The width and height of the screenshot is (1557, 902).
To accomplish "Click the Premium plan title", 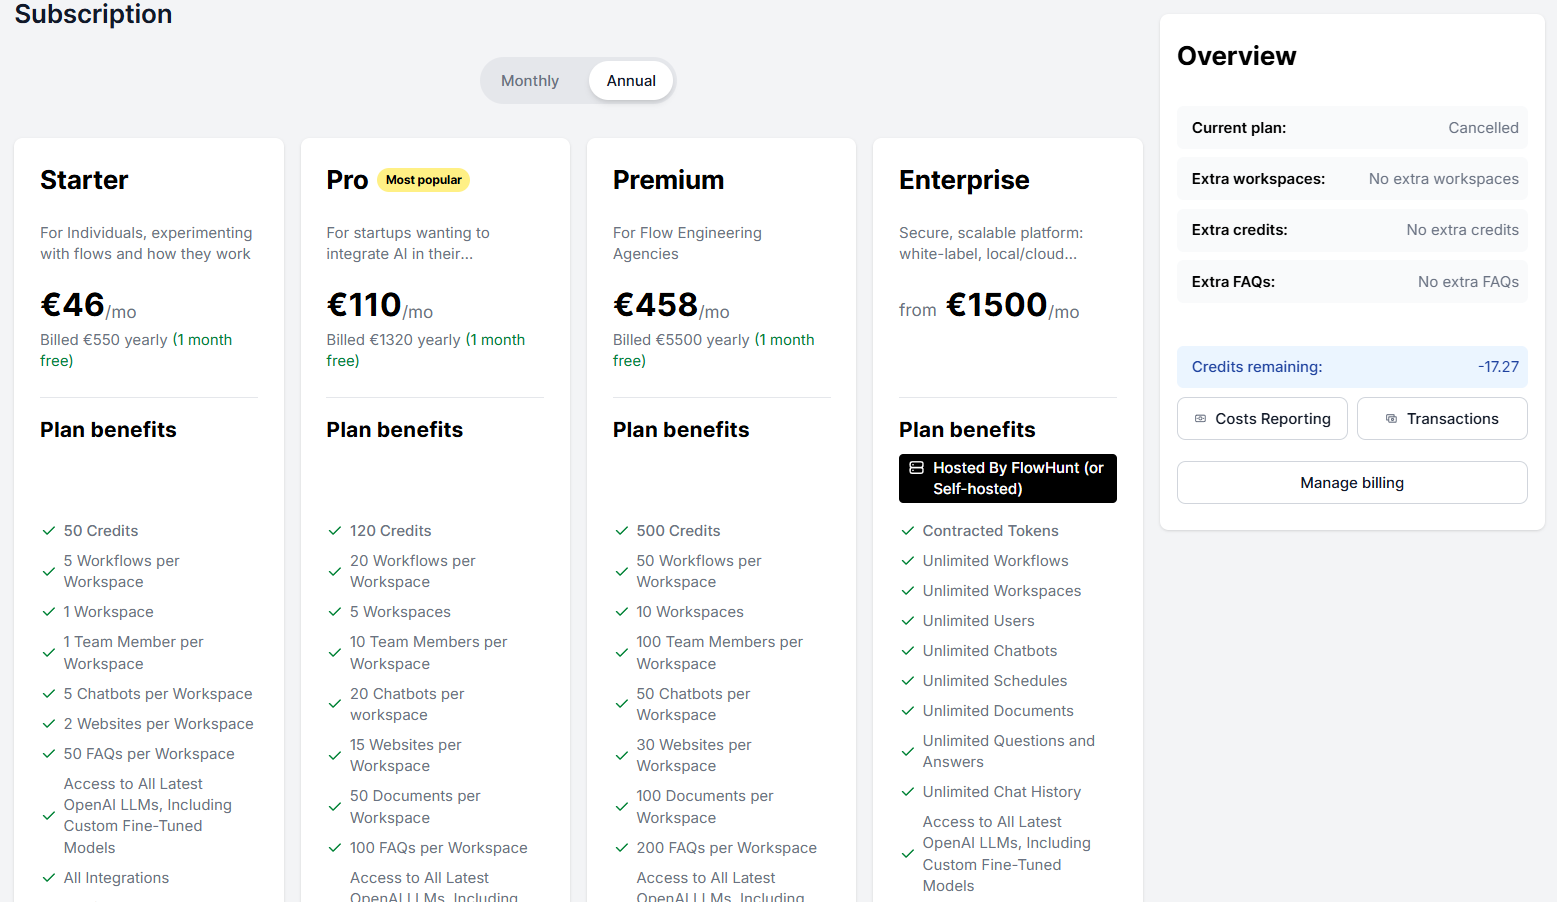I will 668,180.
